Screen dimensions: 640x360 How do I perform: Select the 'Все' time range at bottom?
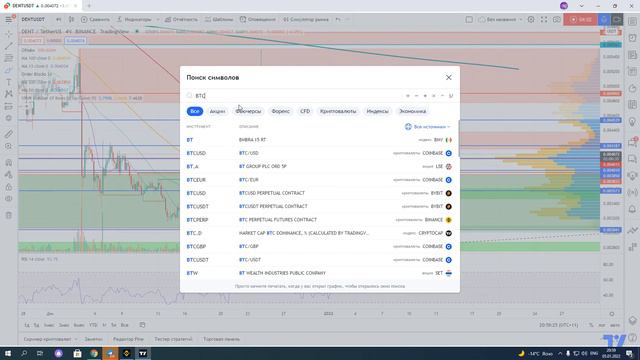tap(124, 325)
